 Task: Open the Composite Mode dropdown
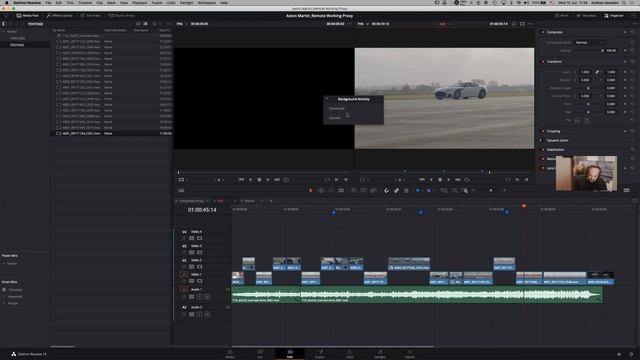589,42
